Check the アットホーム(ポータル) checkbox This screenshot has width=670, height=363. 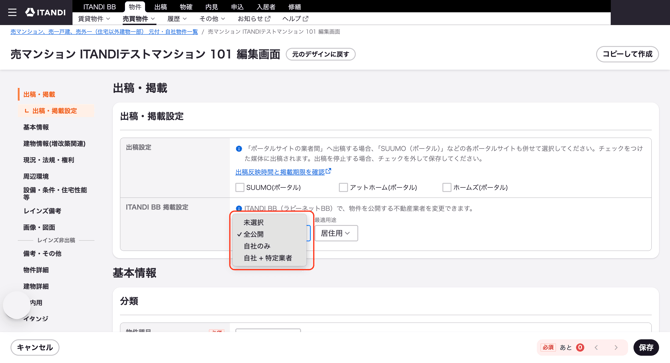(x=343, y=187)
